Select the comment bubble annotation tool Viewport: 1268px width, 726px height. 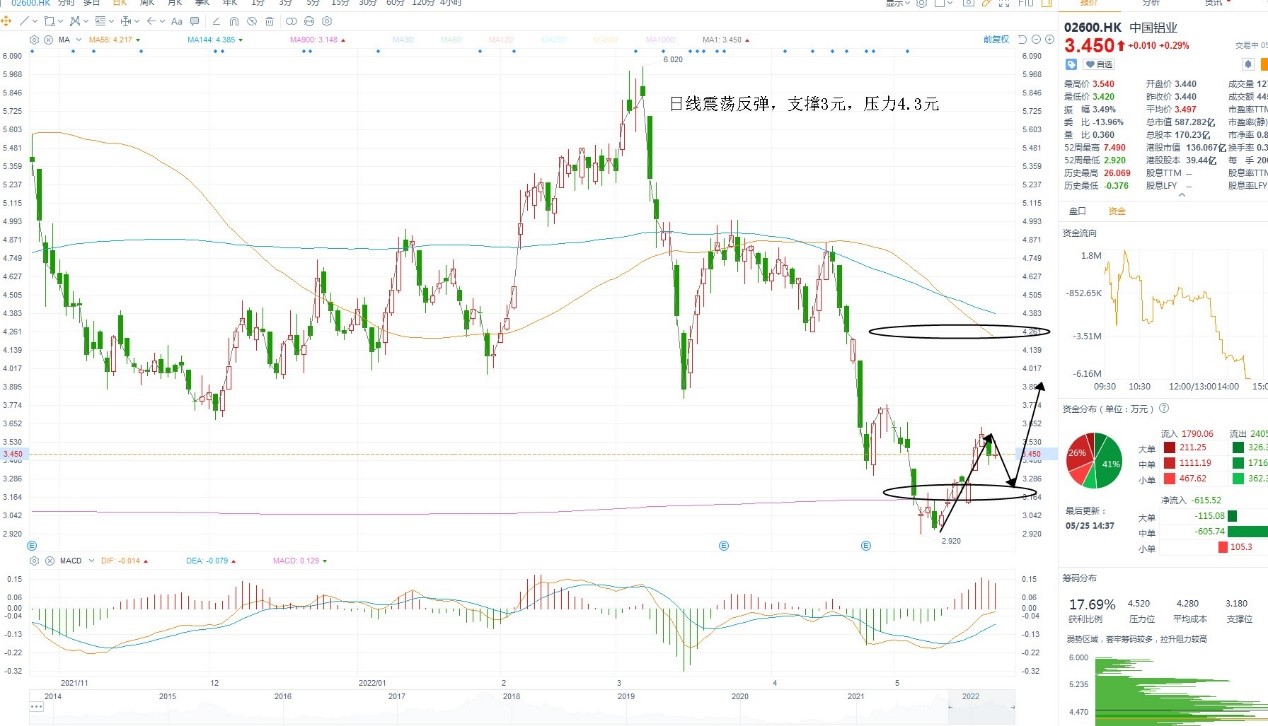pos(194,21)
